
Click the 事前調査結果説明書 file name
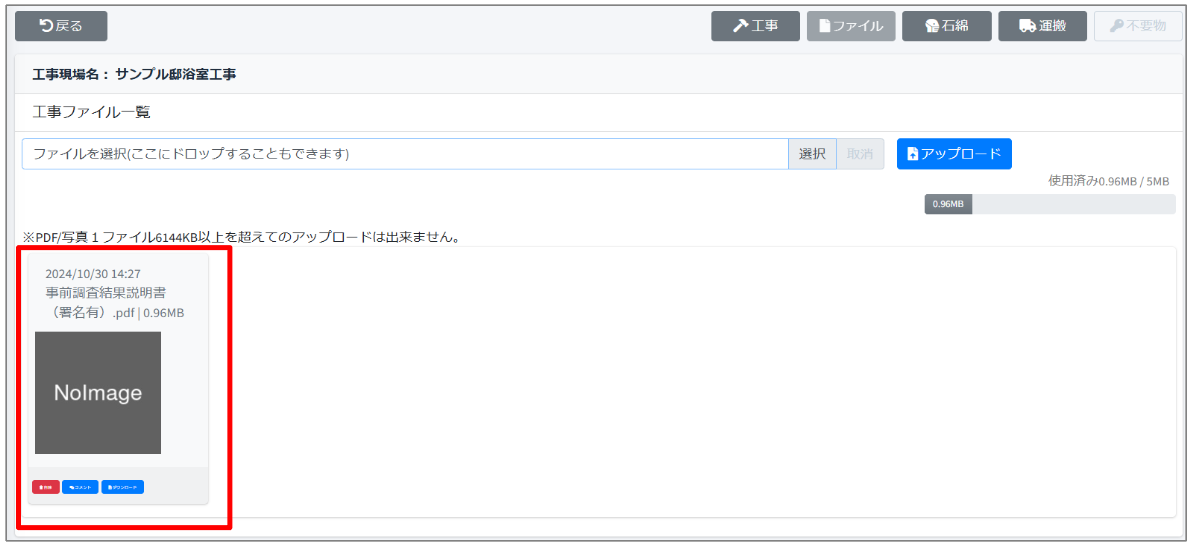point(106,293)
